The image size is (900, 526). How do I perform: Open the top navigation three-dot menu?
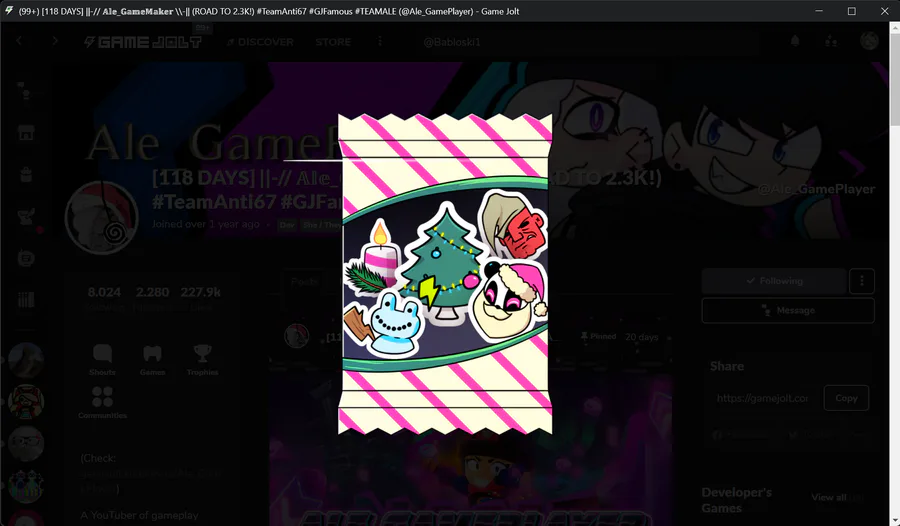(x=379, y=41)
